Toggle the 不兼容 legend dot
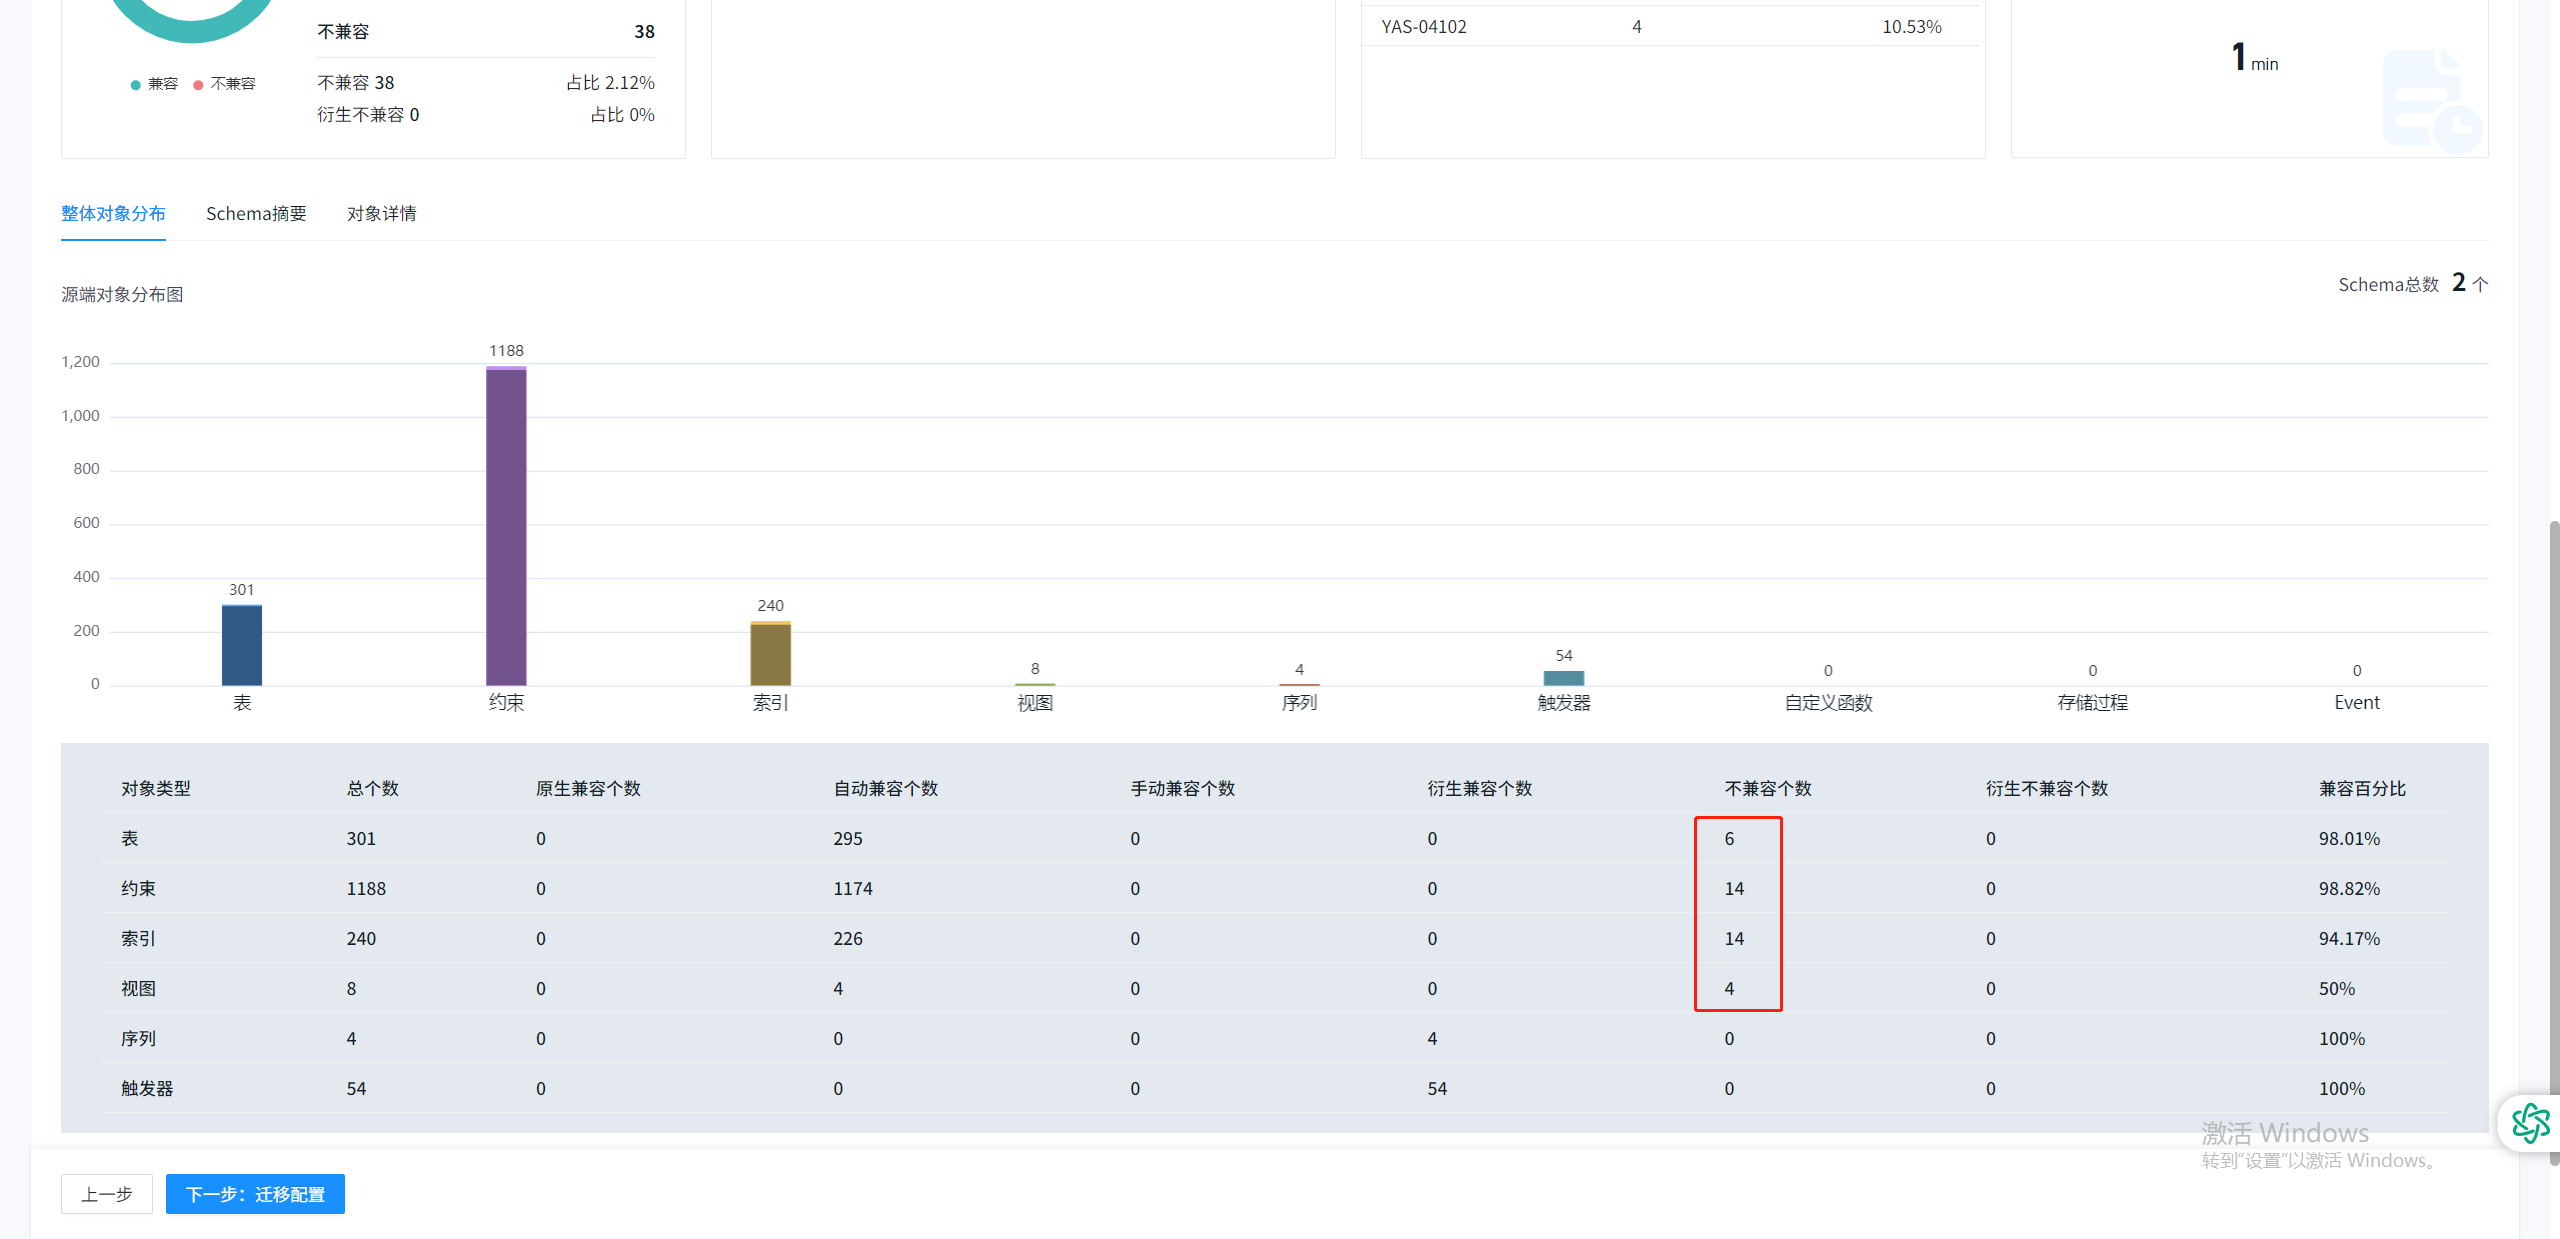The image size is (2560, 1239). point(198,85)
